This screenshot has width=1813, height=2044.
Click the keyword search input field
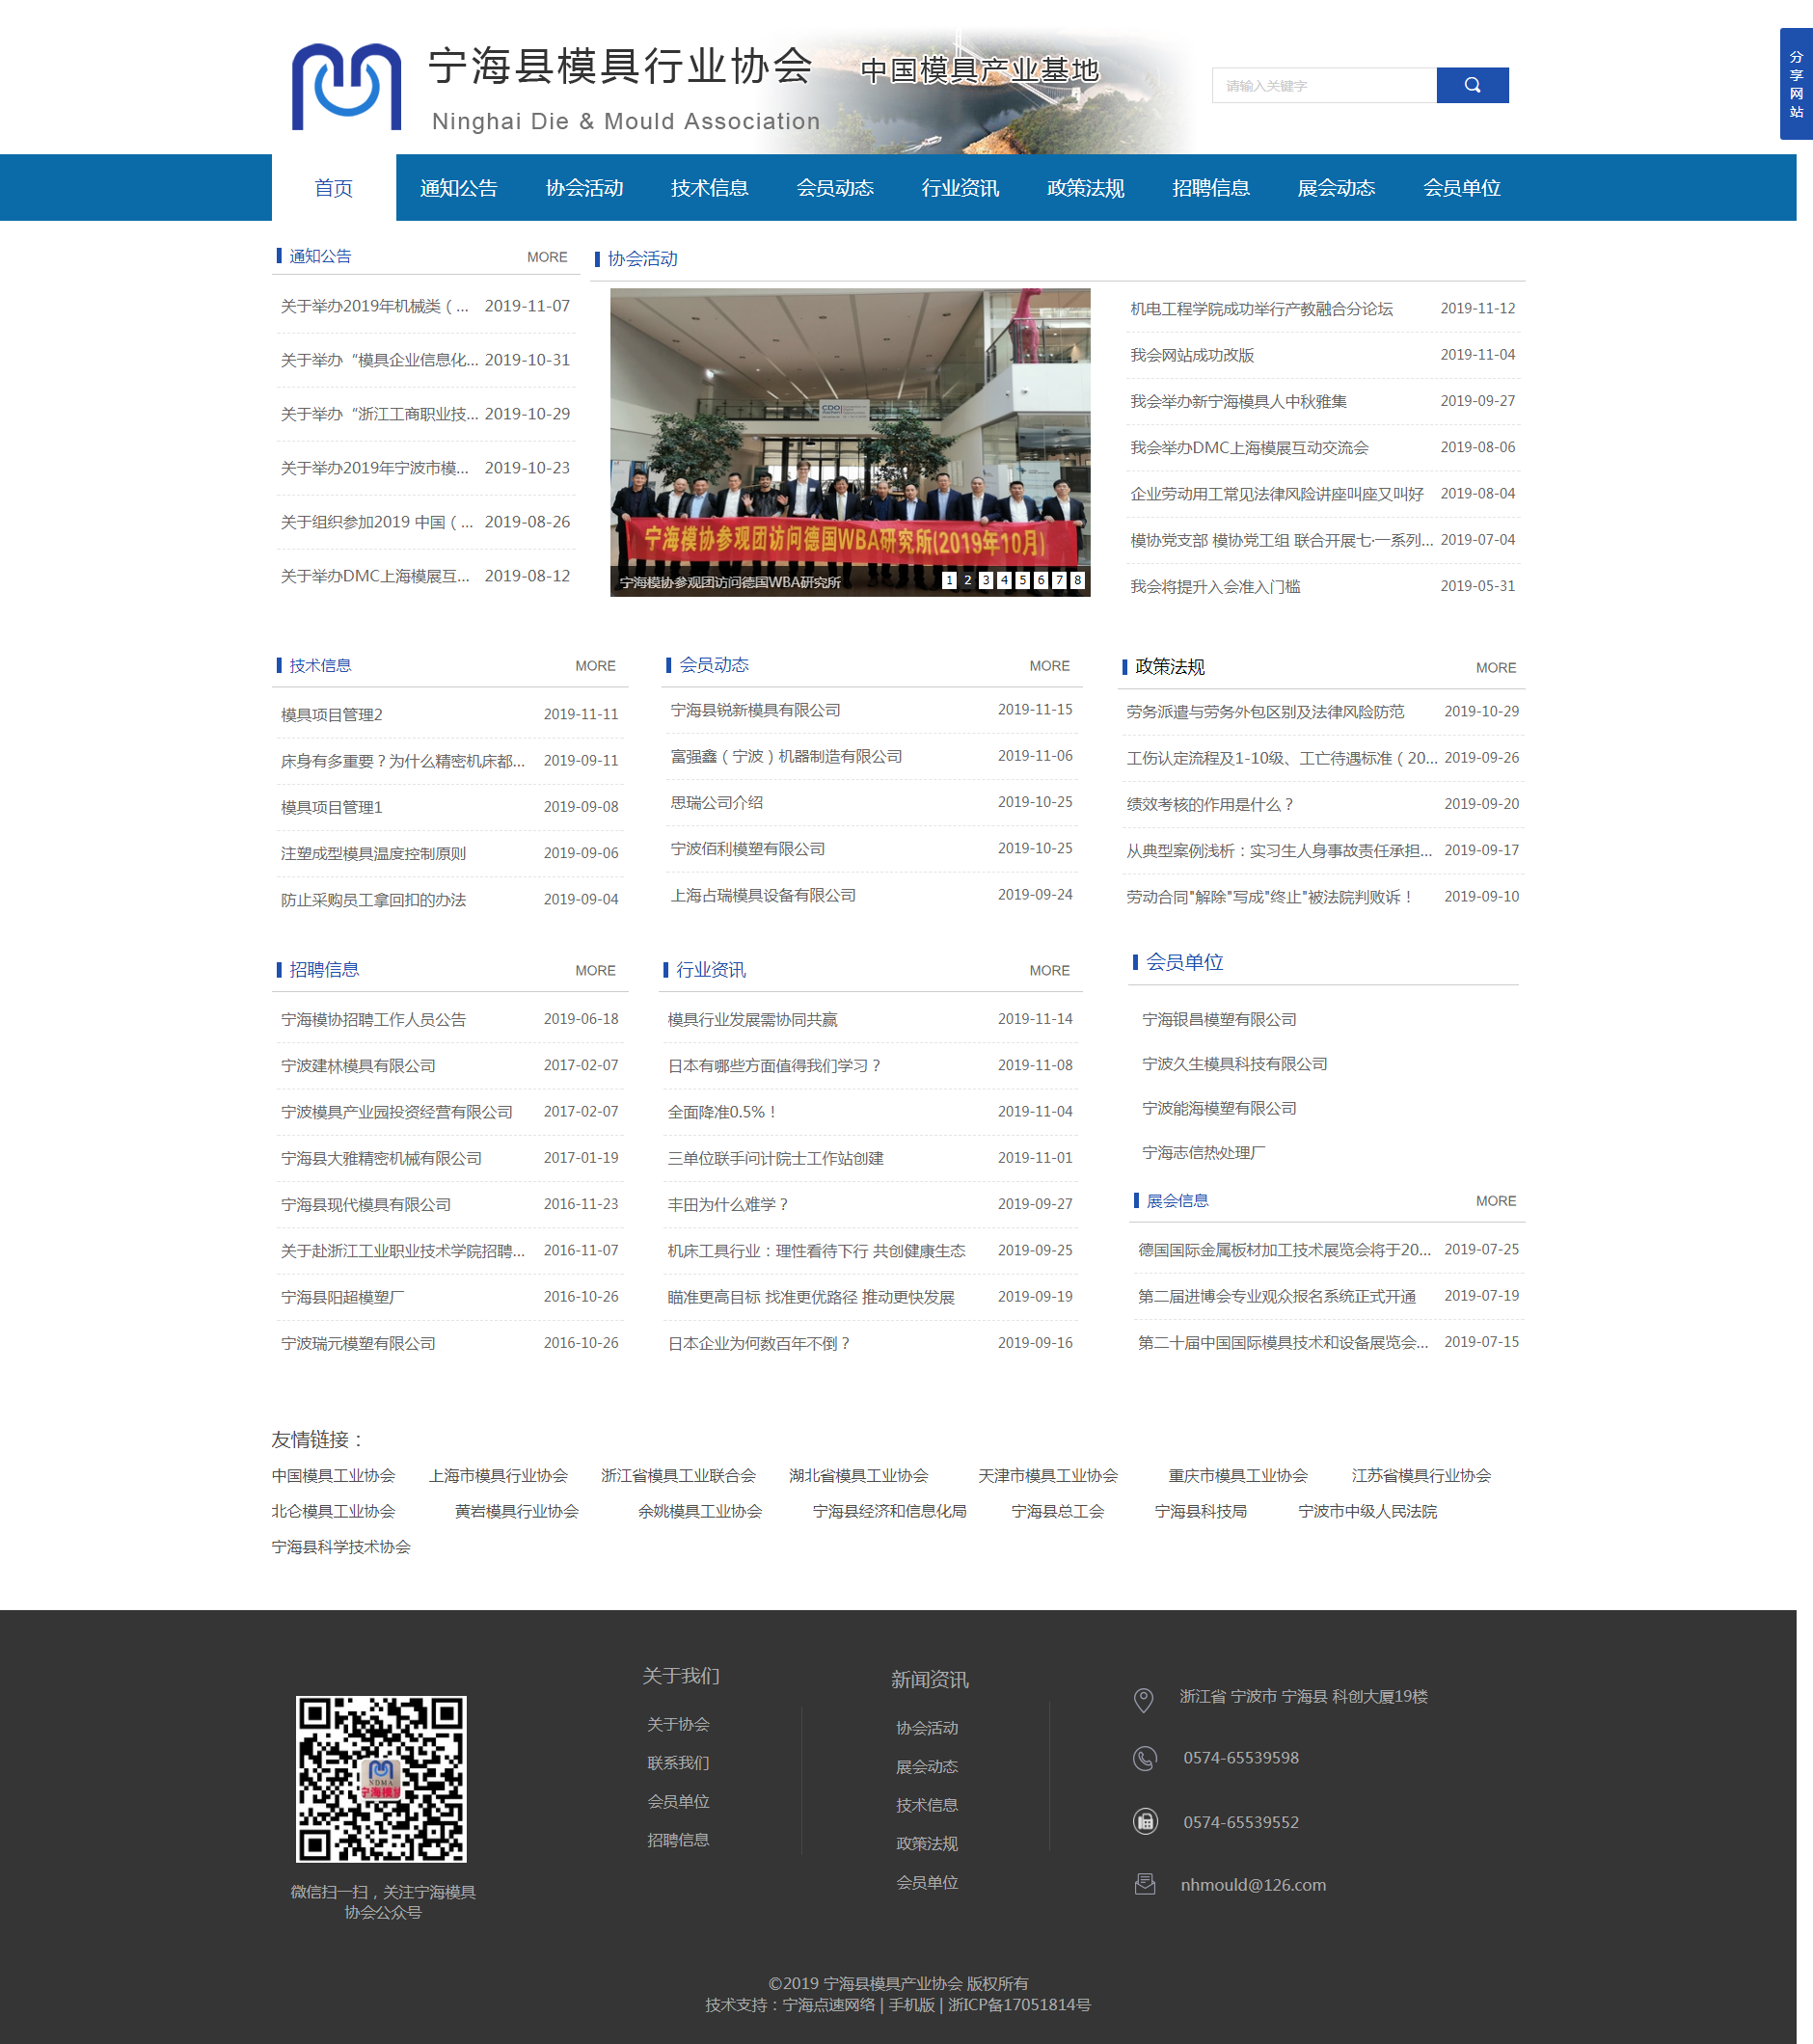pyautogui.click(x=1323, y=86)
